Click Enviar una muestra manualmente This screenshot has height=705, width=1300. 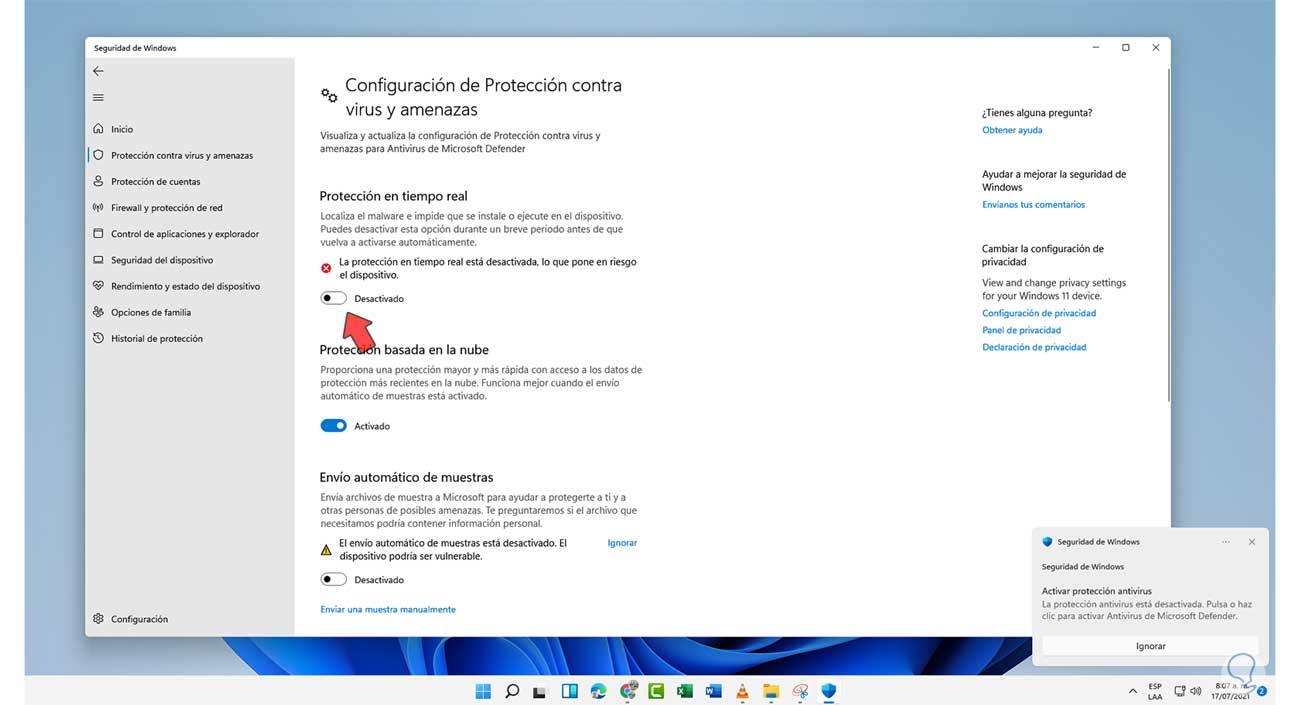point(388,609)
